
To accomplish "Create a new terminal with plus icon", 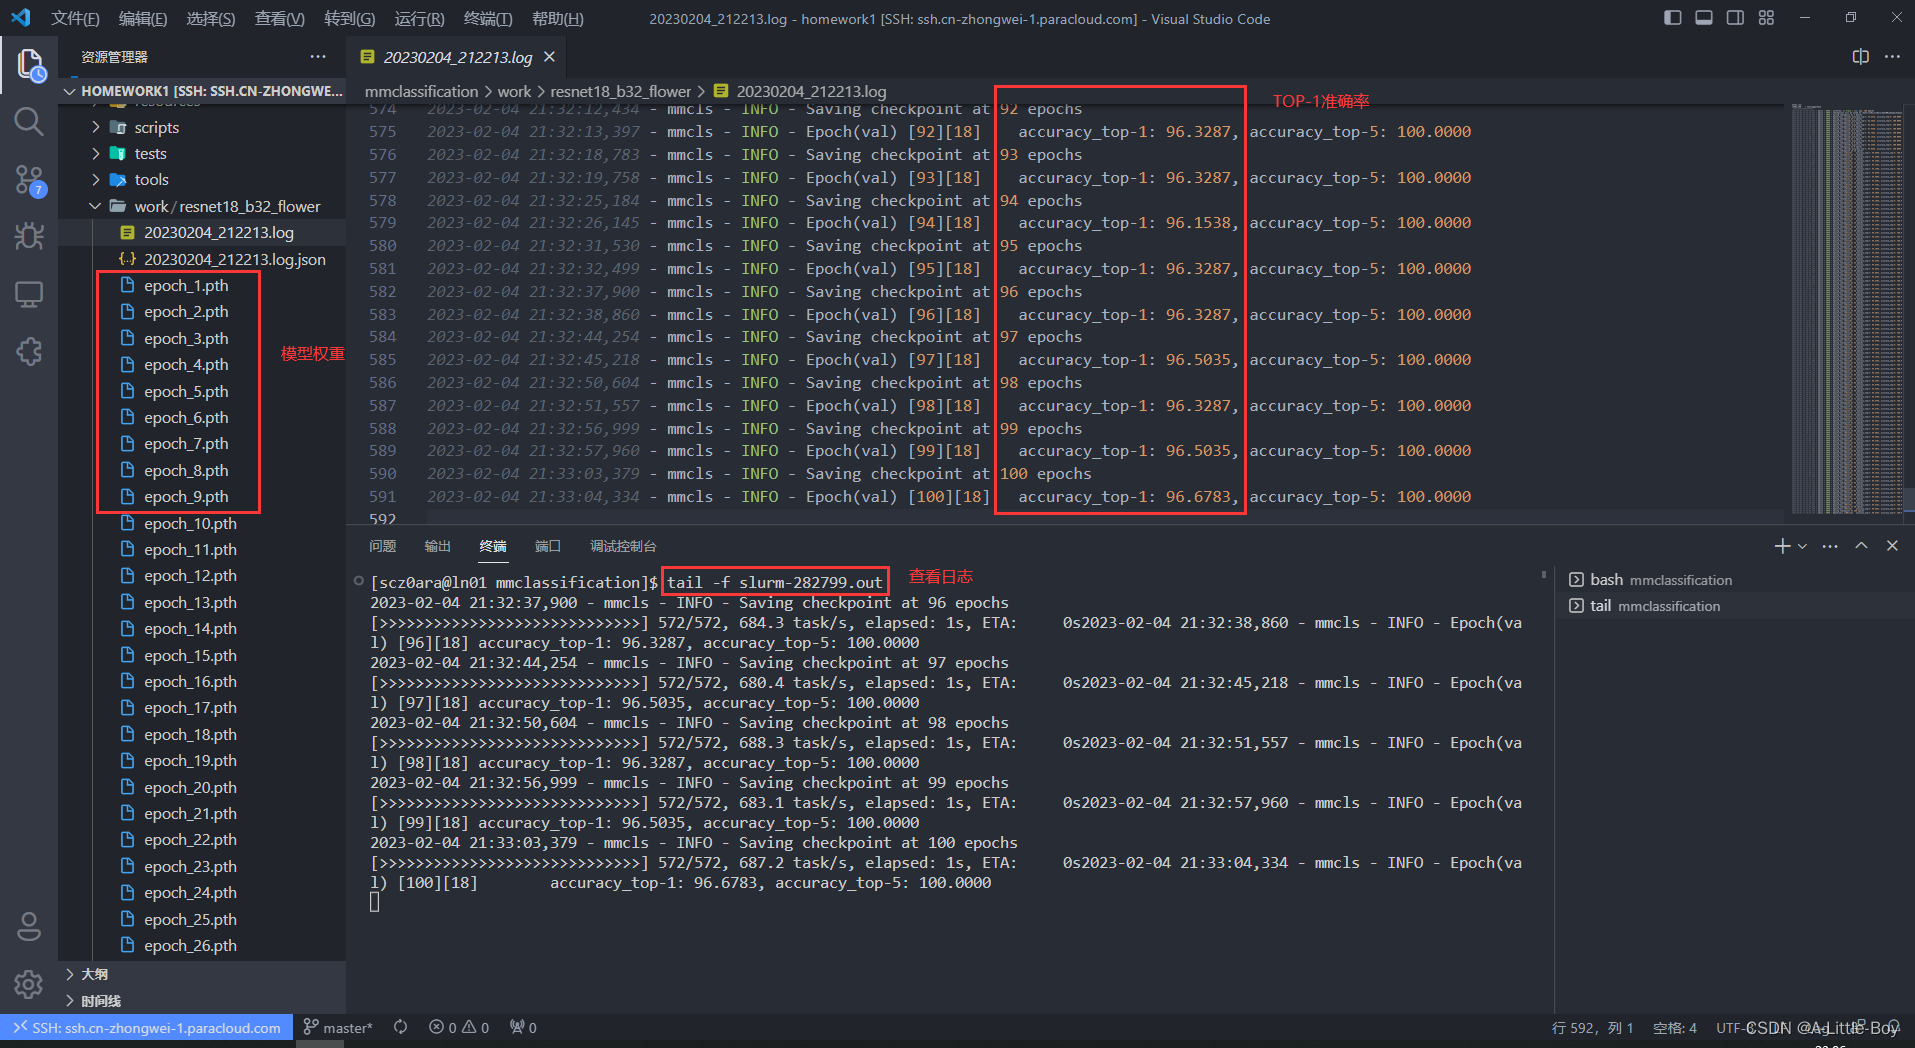I will click(x=1782, y=546).
